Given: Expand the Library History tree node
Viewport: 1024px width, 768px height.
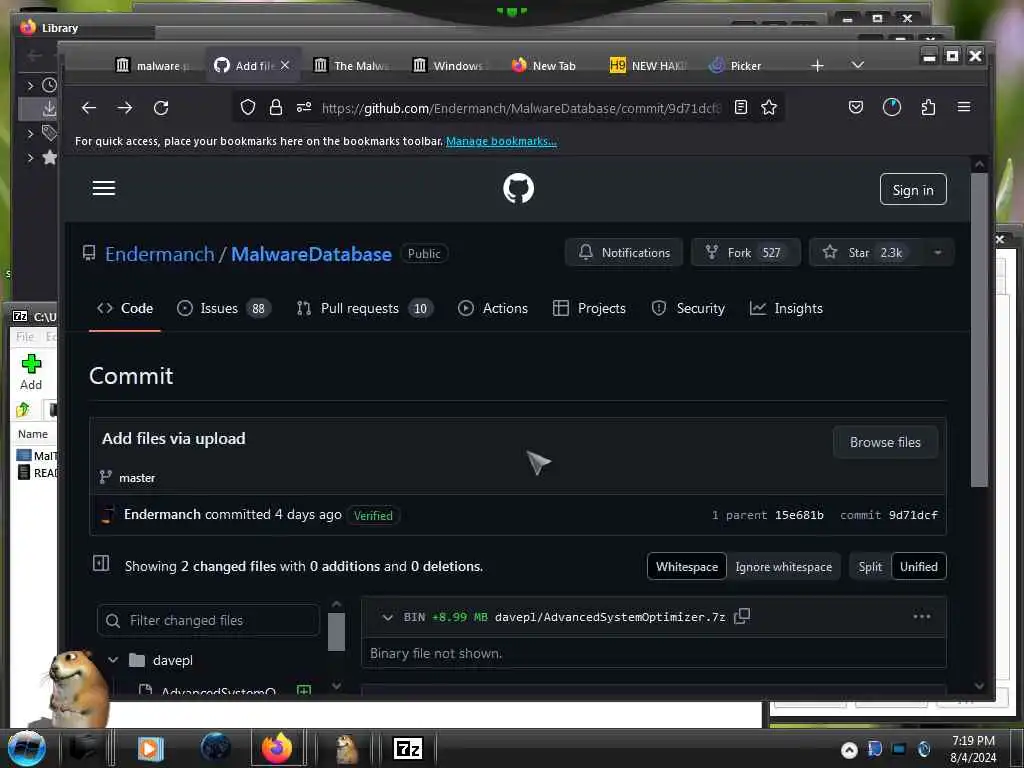Looking at the screenshot, I should (30, 85).
